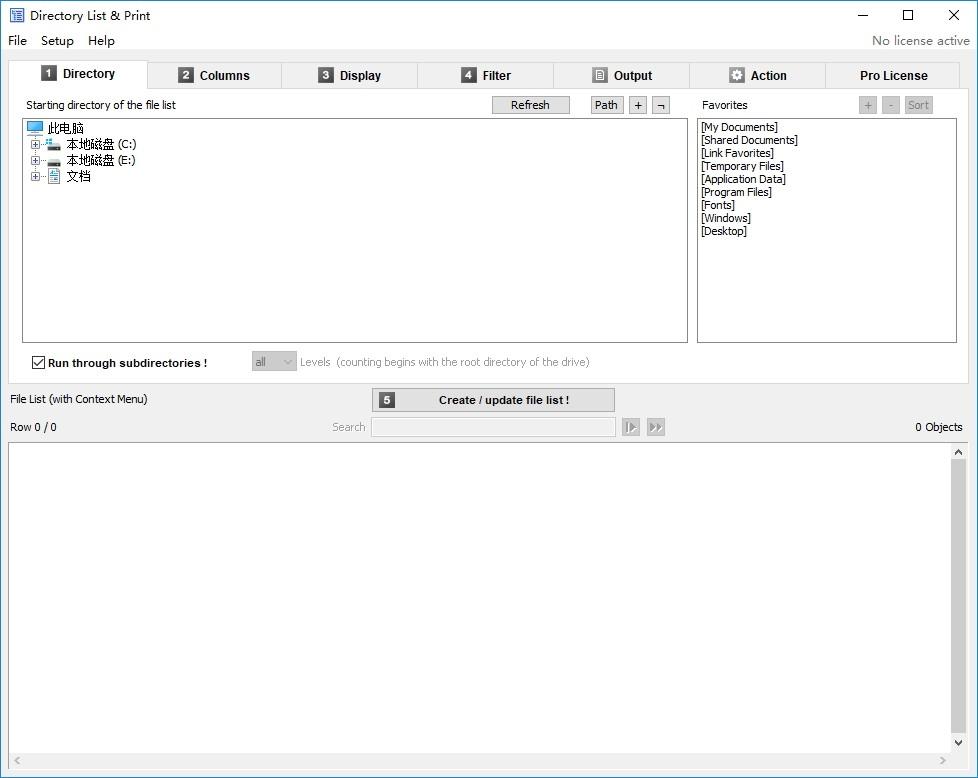Open the File menu

tap(17, 41)
